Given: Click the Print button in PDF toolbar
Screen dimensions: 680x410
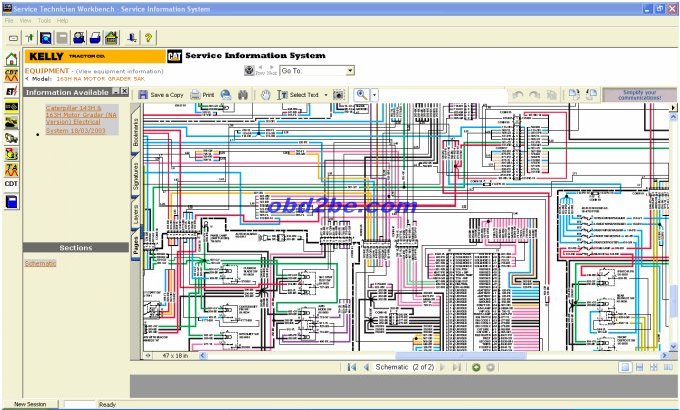Looking at the screenshot, I should coord(203,95).
